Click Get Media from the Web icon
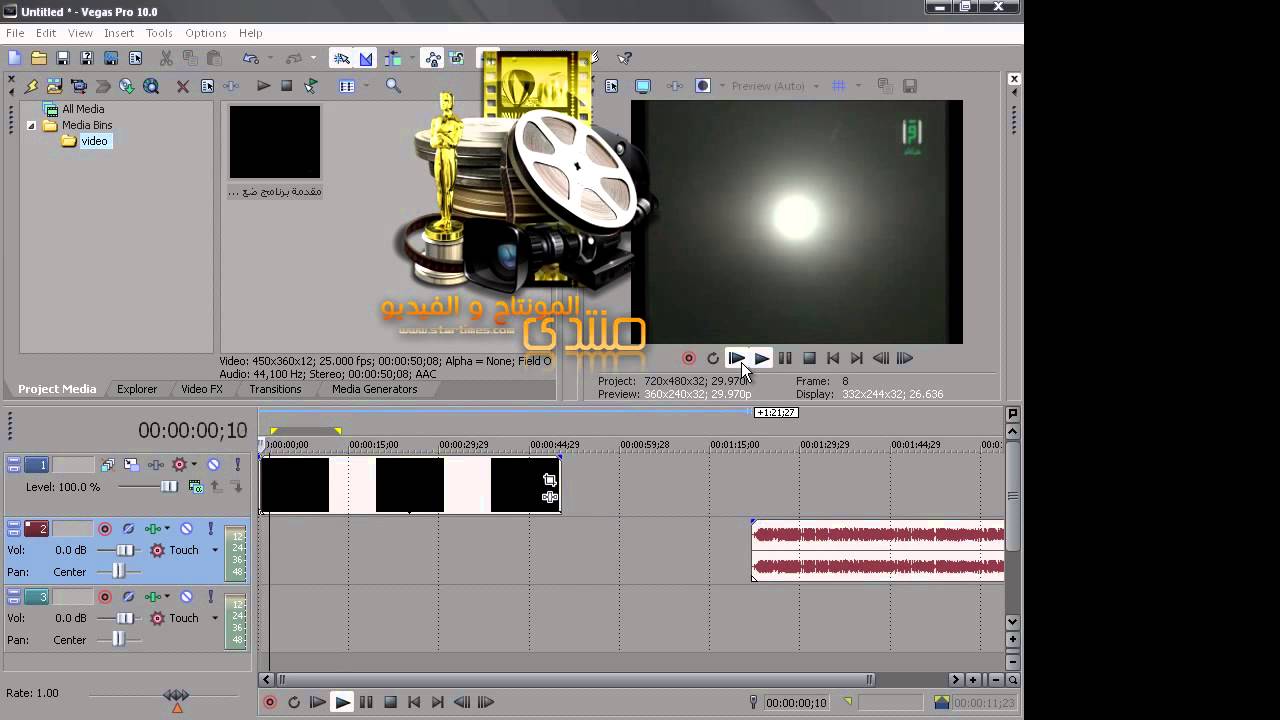Screen dimensions: 1280x720 tap(151, 86)
